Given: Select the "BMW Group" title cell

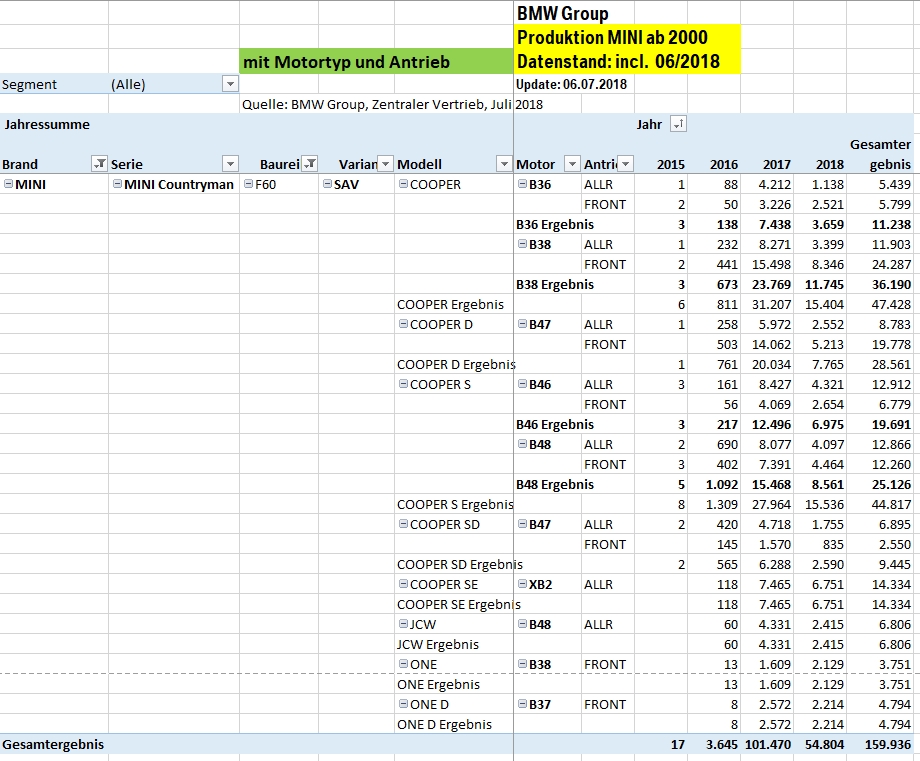Looking at the screenshot, I should (562, 13).
